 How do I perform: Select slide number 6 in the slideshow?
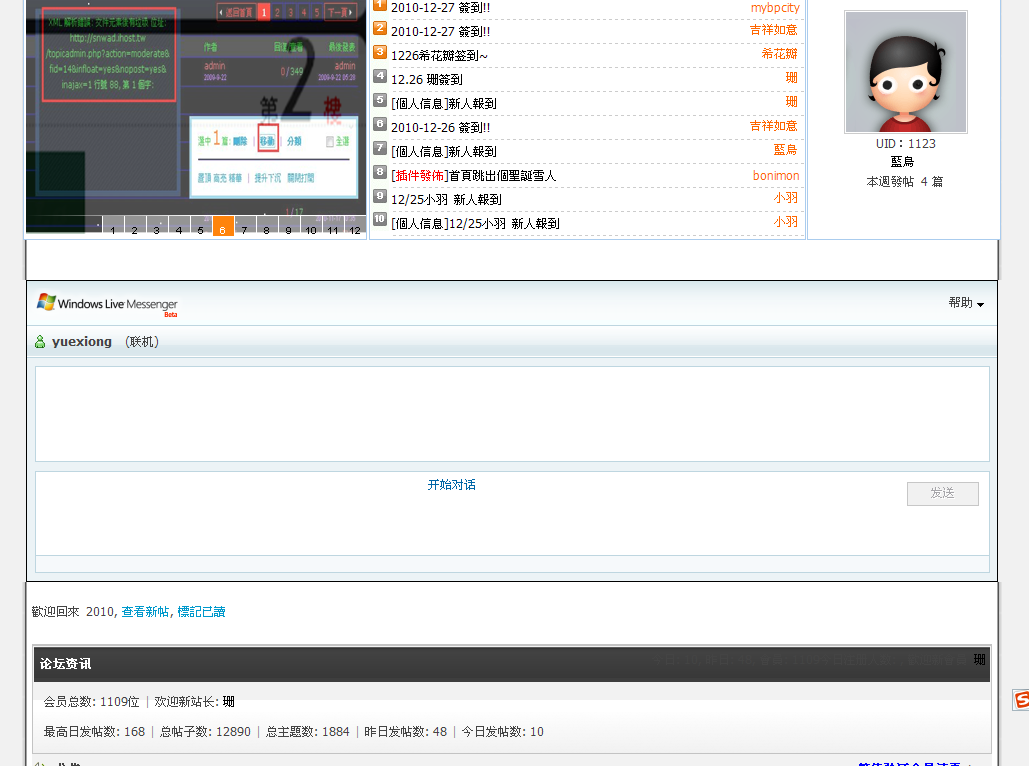[x=223, y=229]
